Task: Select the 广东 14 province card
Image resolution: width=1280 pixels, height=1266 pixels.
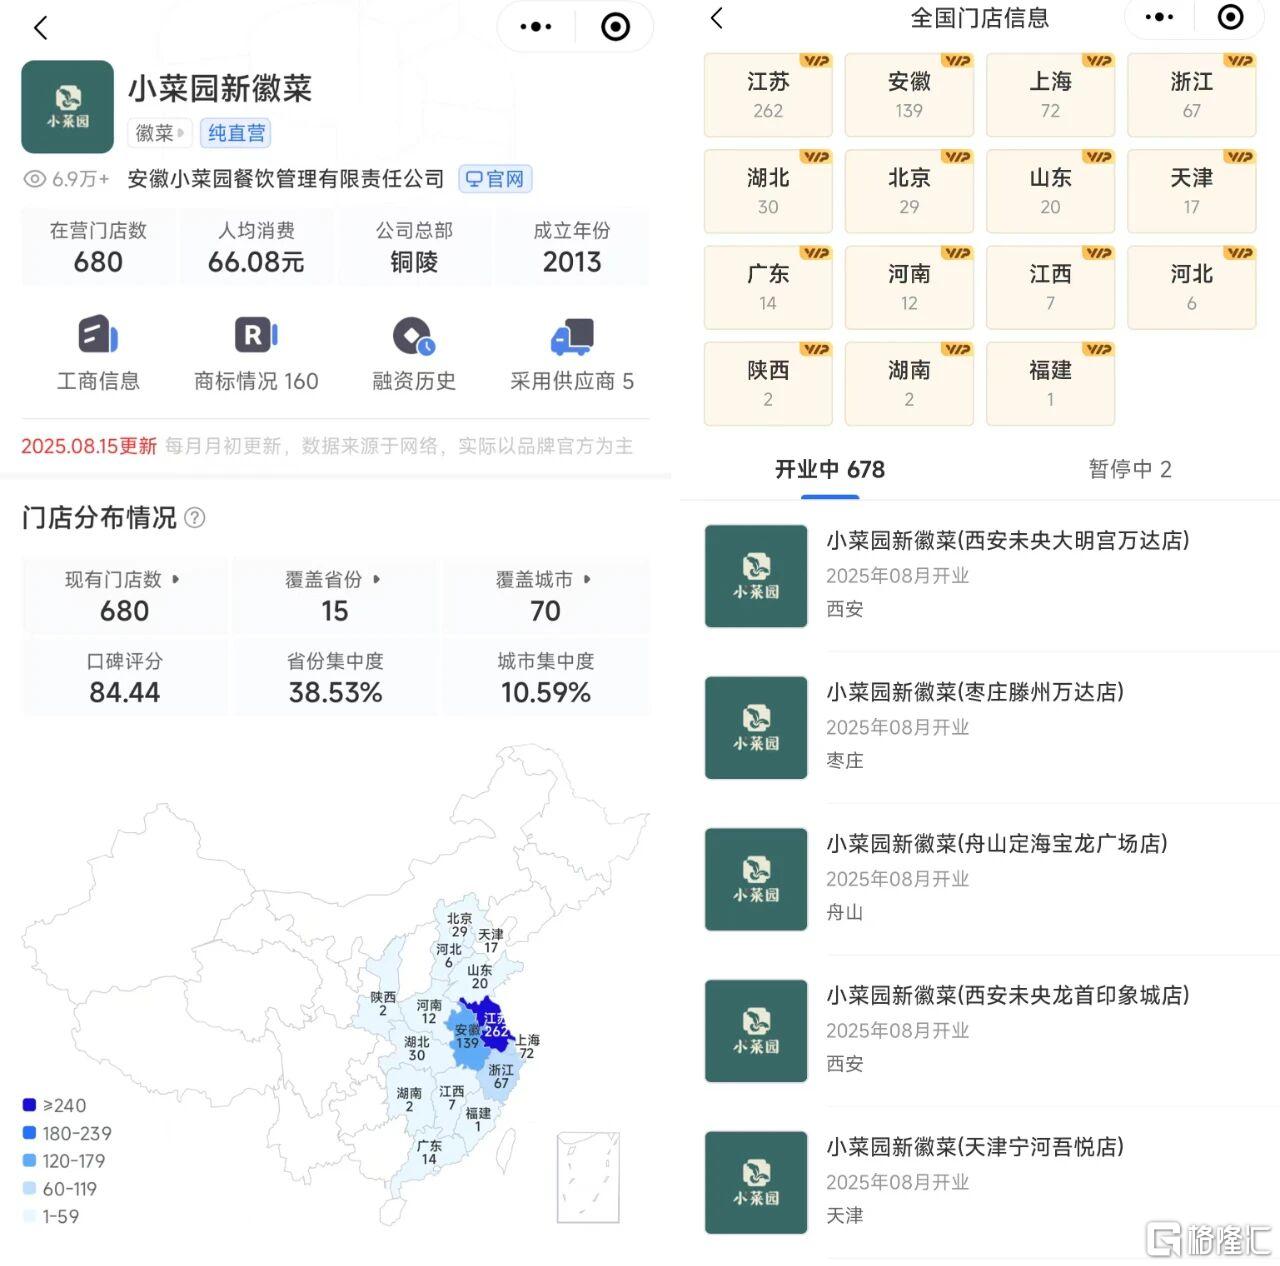Action: pyautogui.click(x=768, y=287)
